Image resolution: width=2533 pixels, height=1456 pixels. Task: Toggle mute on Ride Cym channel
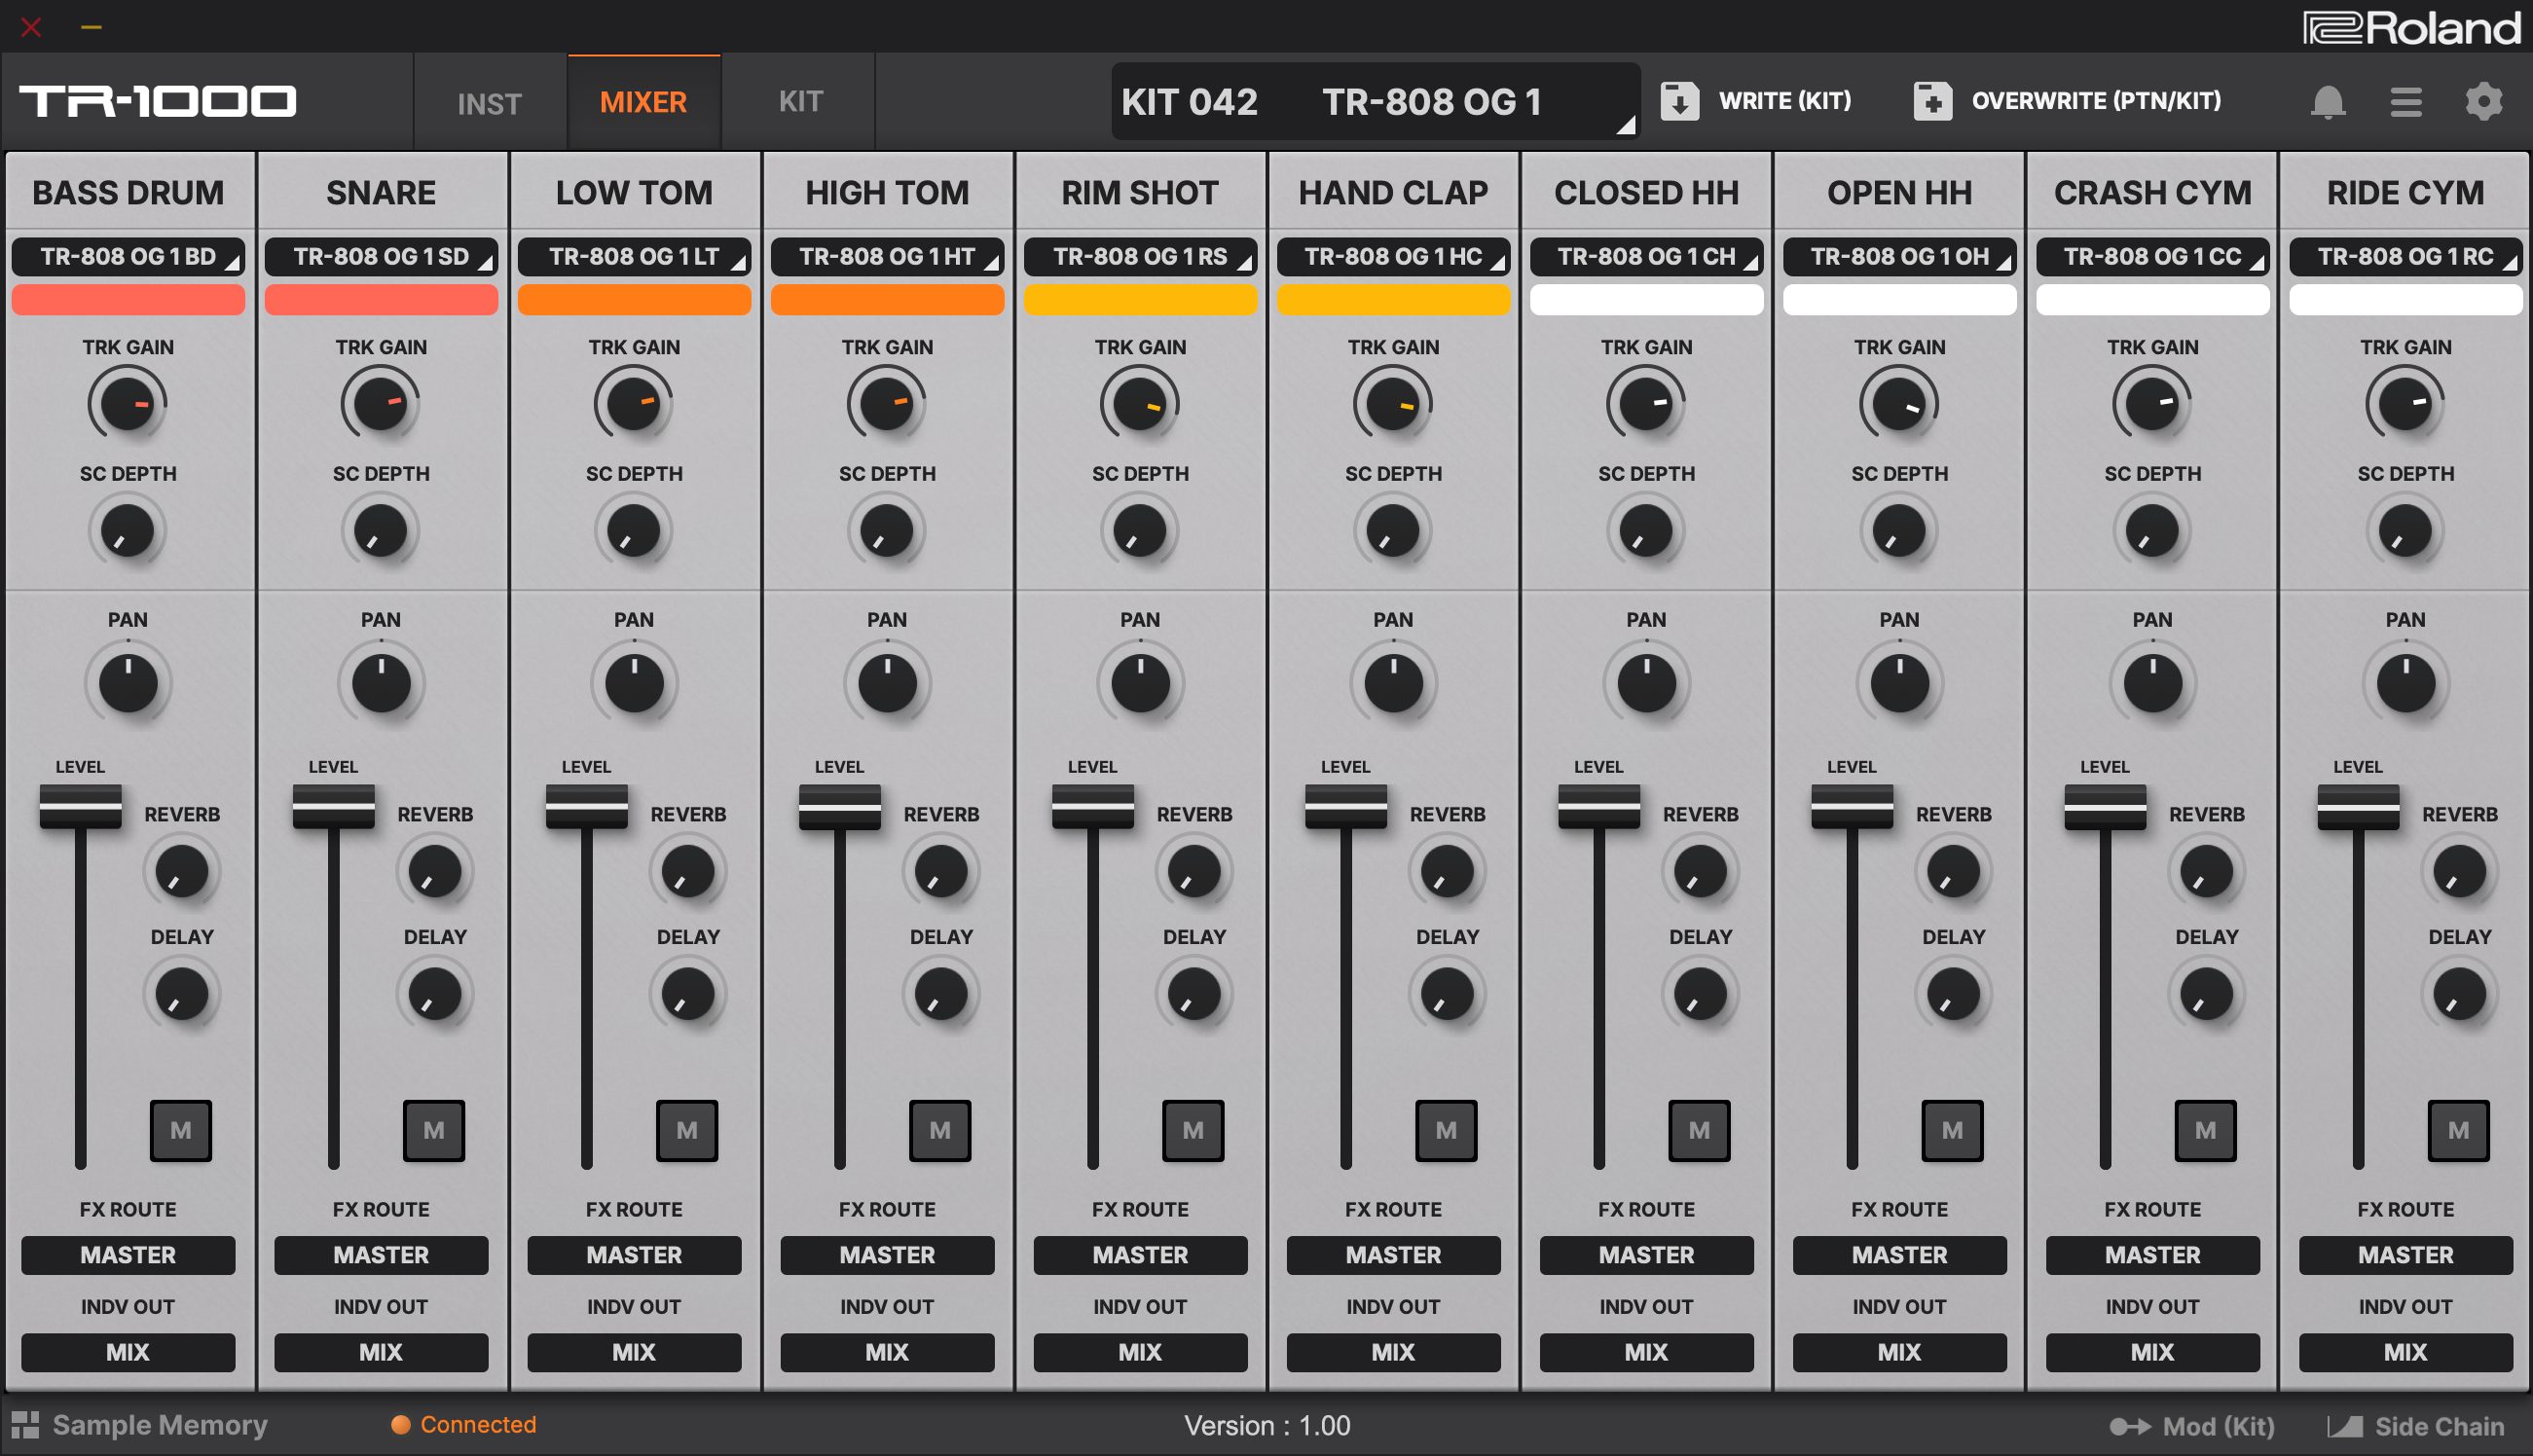[2458, 1130]
